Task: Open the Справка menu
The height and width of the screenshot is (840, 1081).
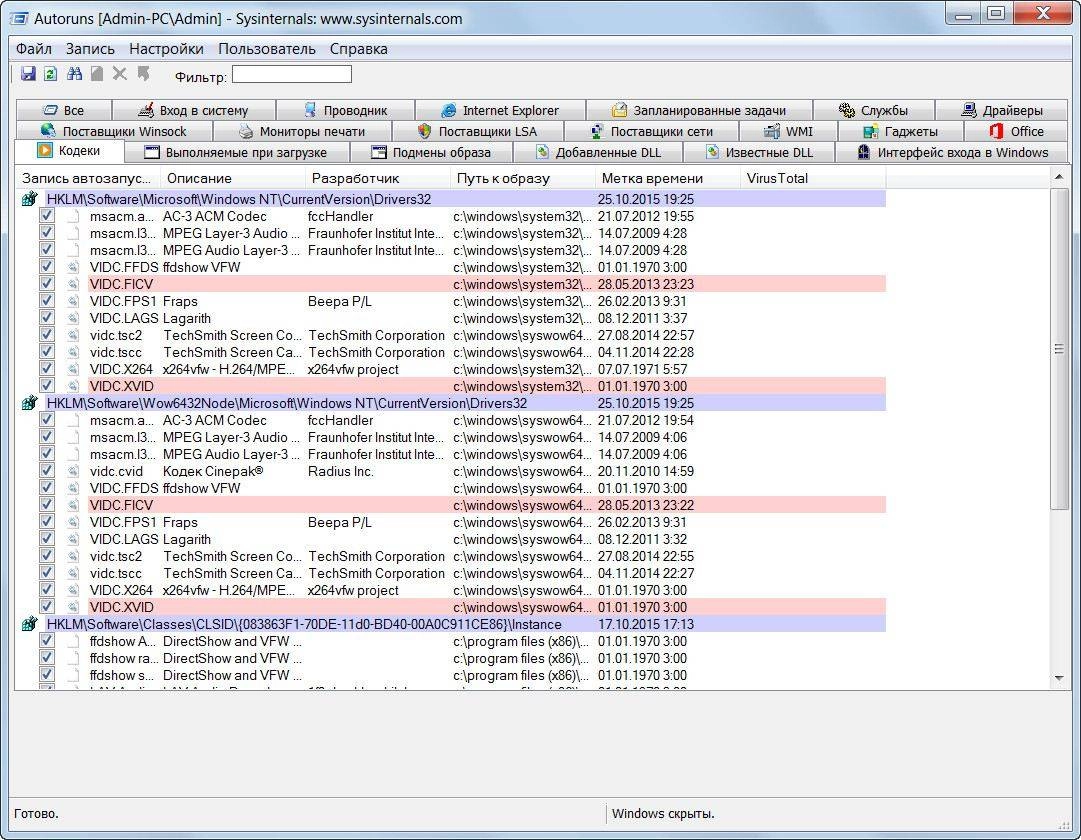Action: (358, 49)
